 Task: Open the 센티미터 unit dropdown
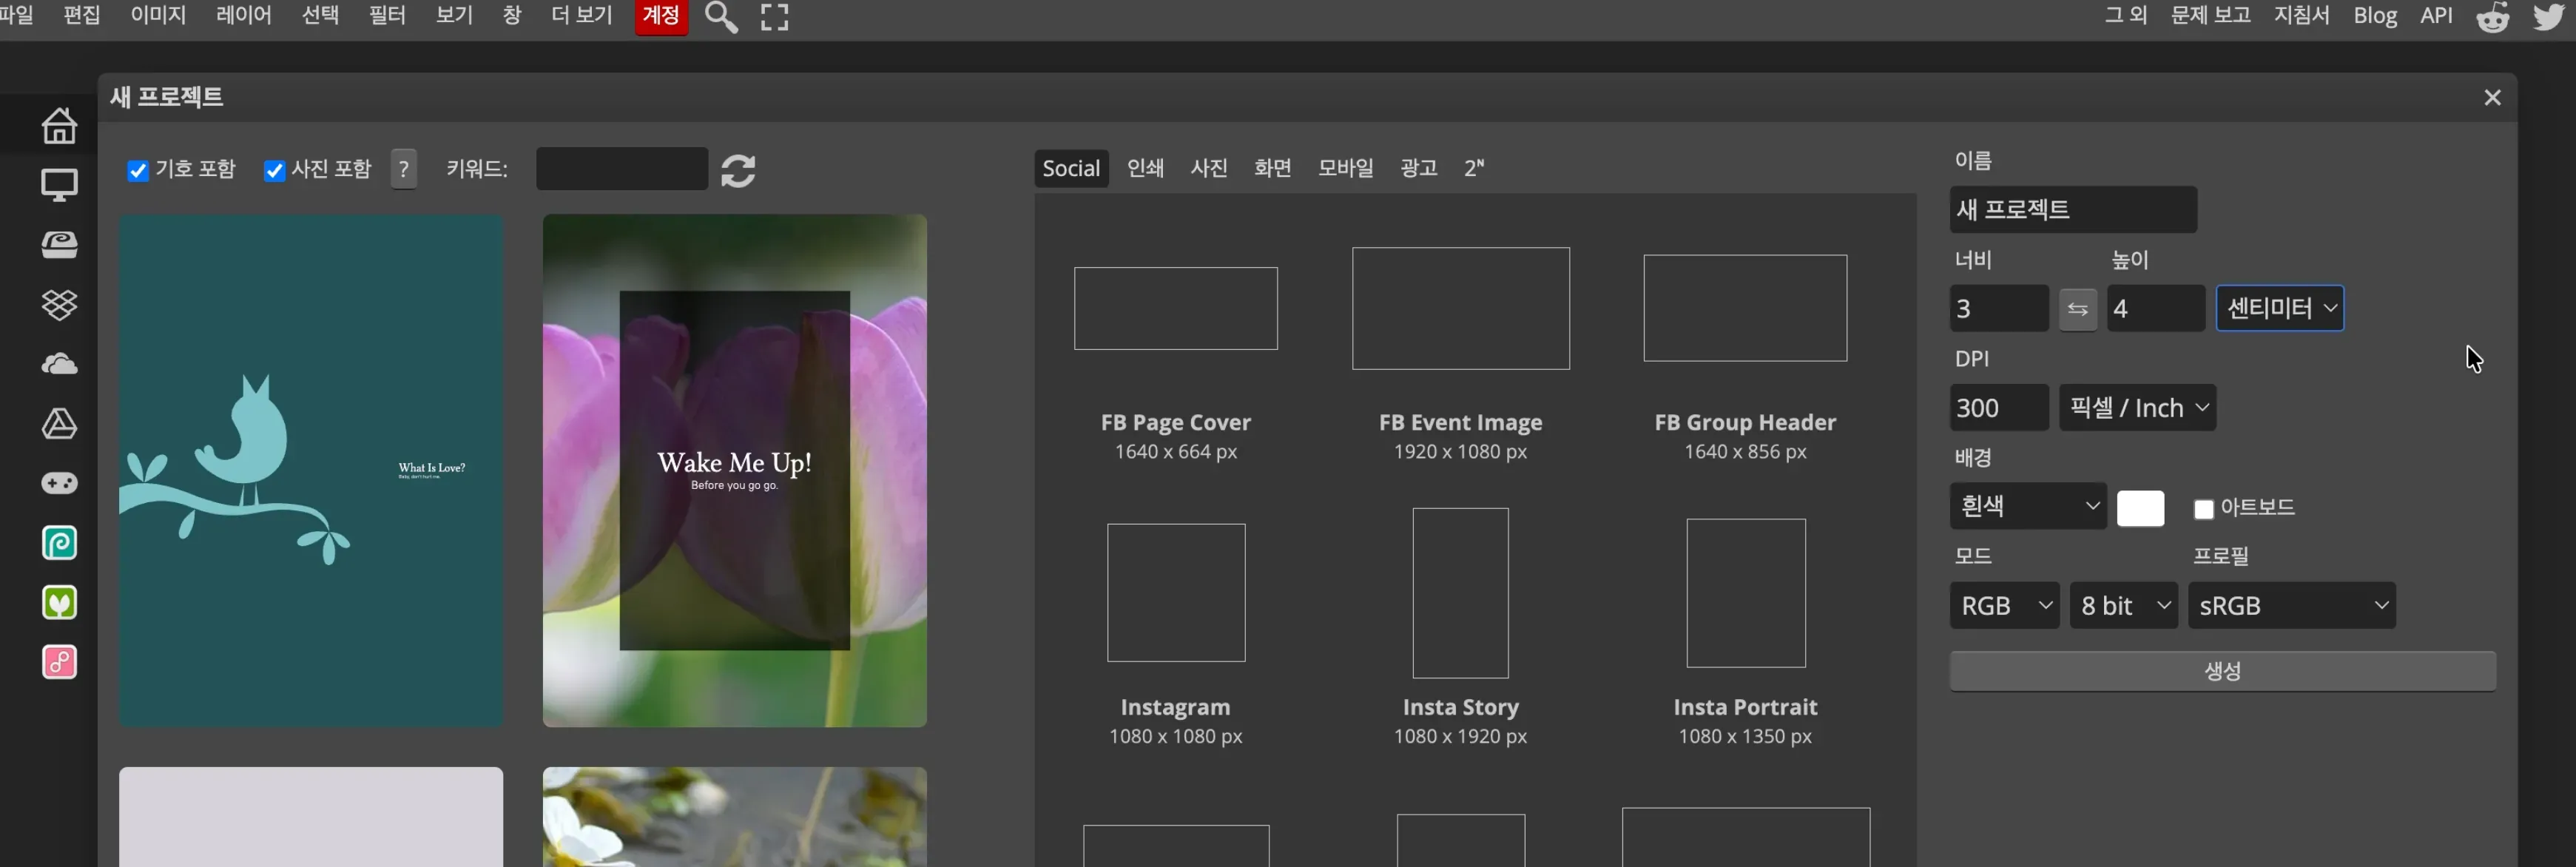2280,308
